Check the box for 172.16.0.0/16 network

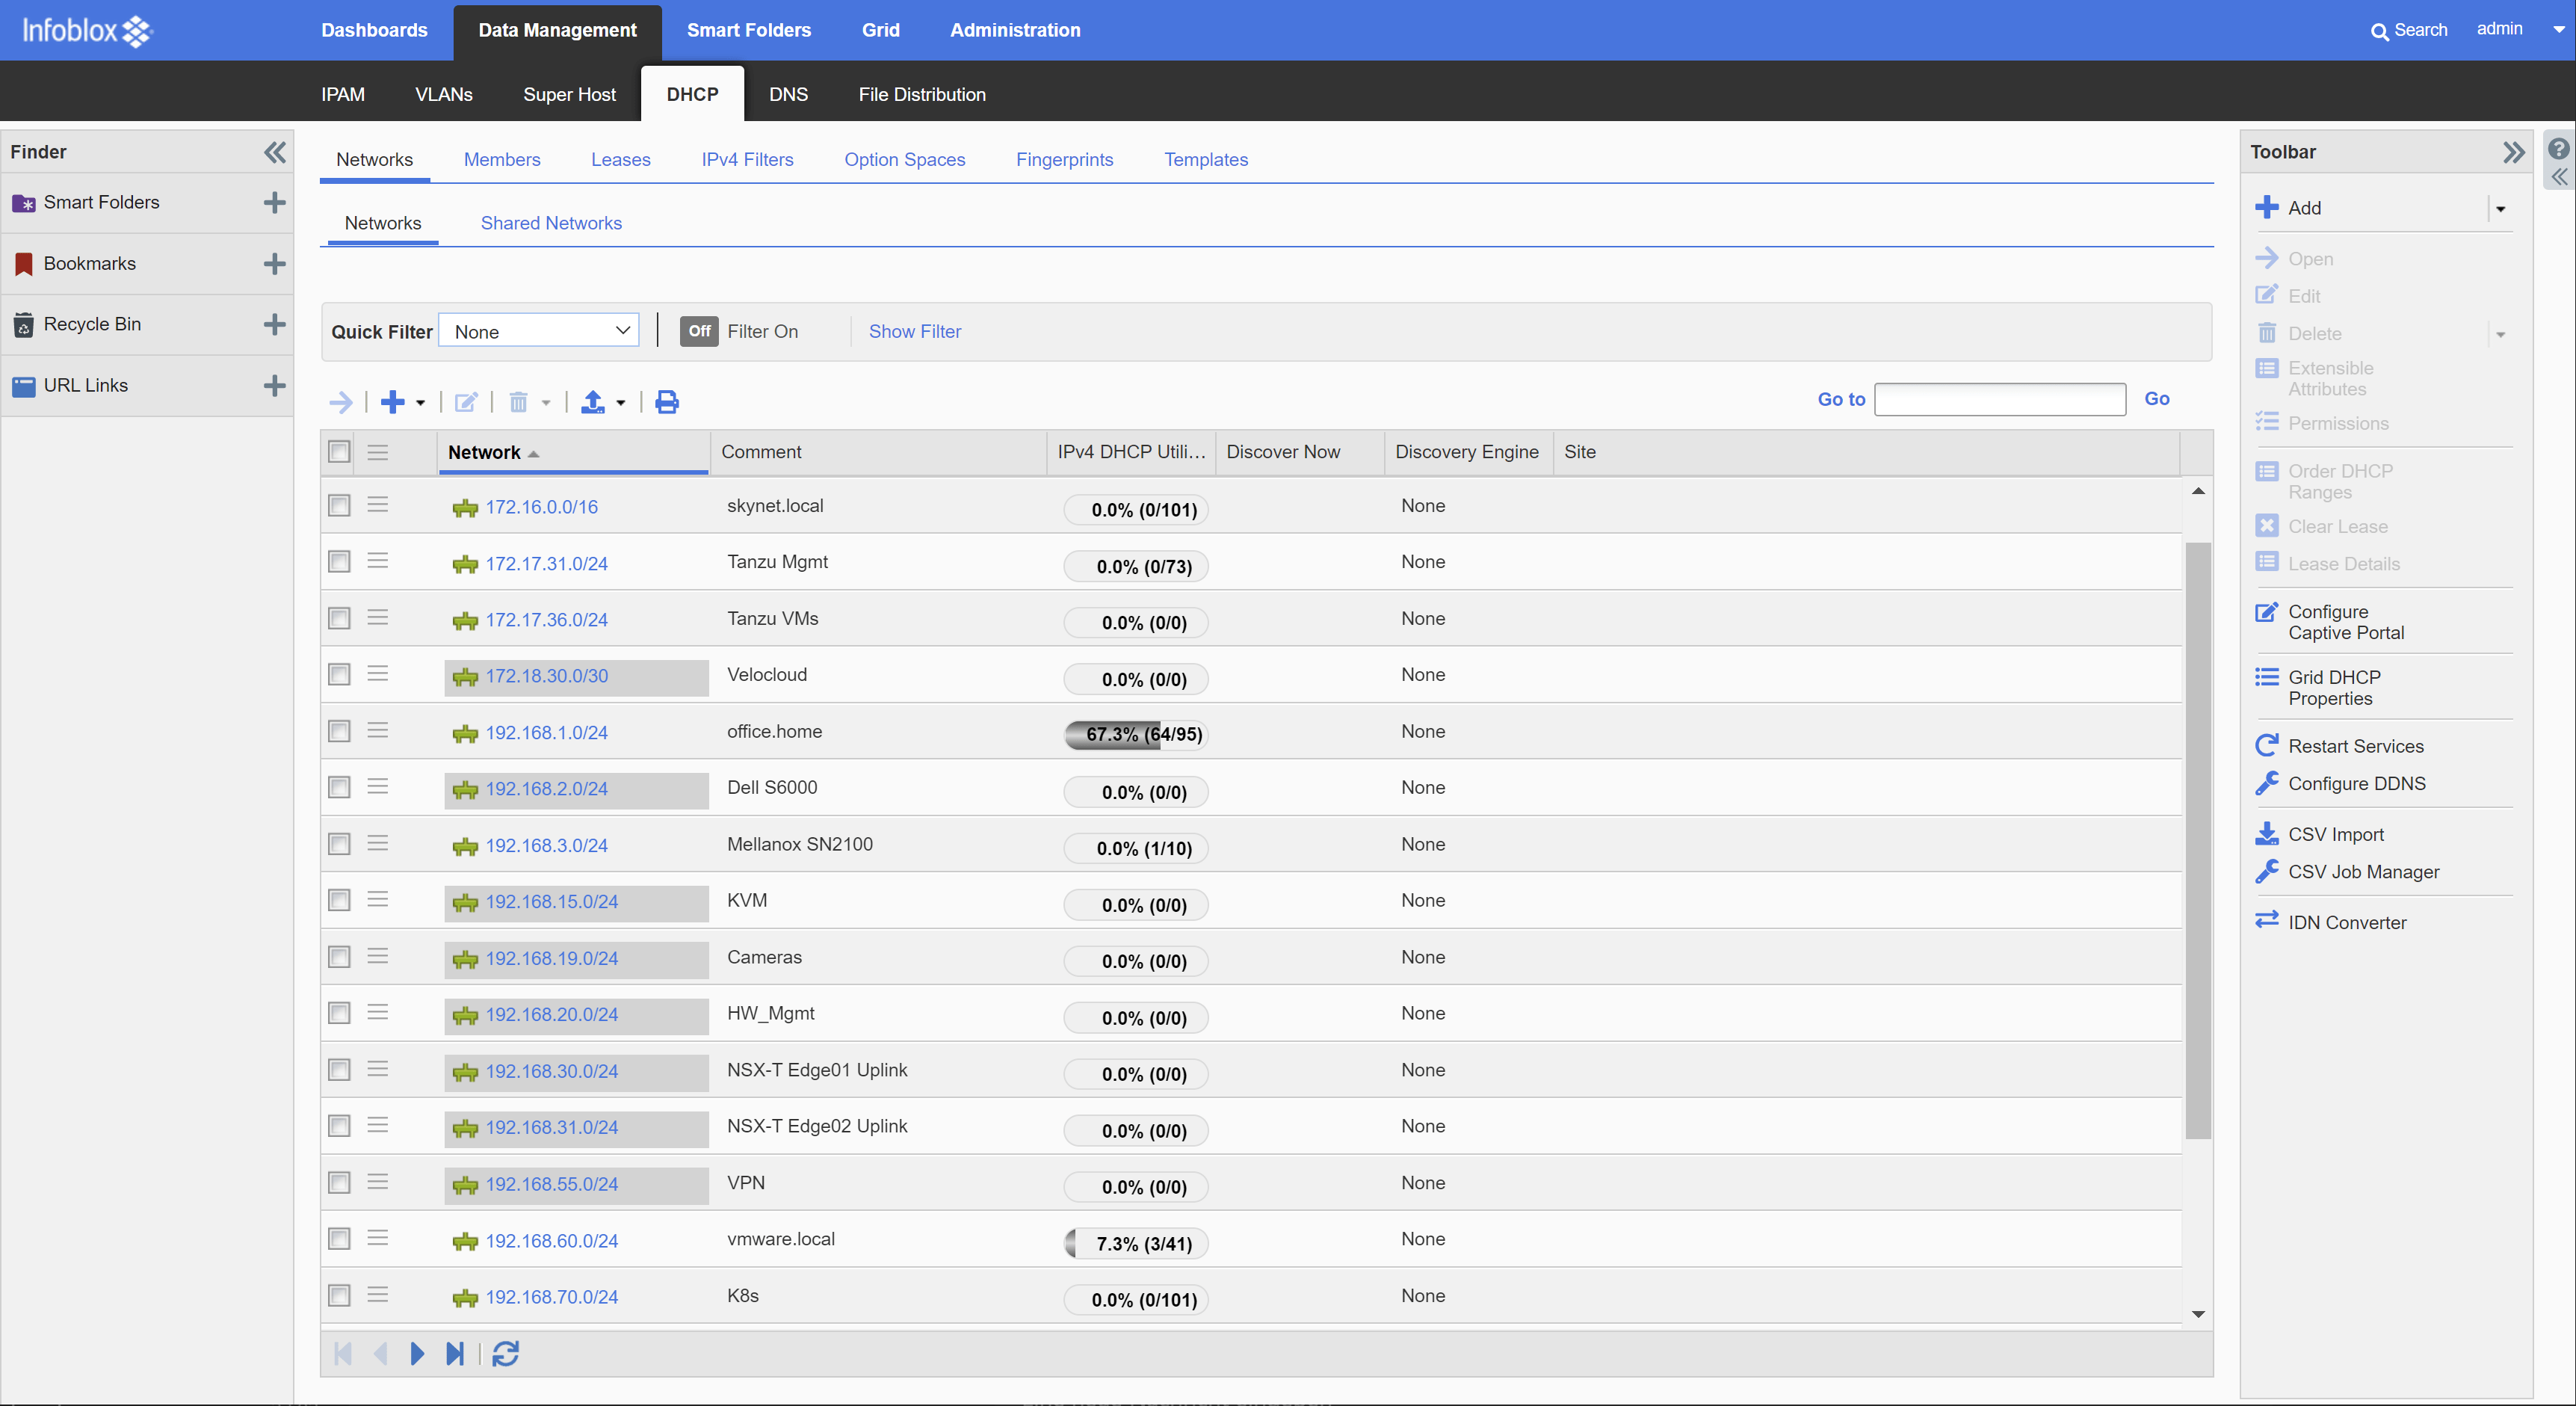point(340,505)
